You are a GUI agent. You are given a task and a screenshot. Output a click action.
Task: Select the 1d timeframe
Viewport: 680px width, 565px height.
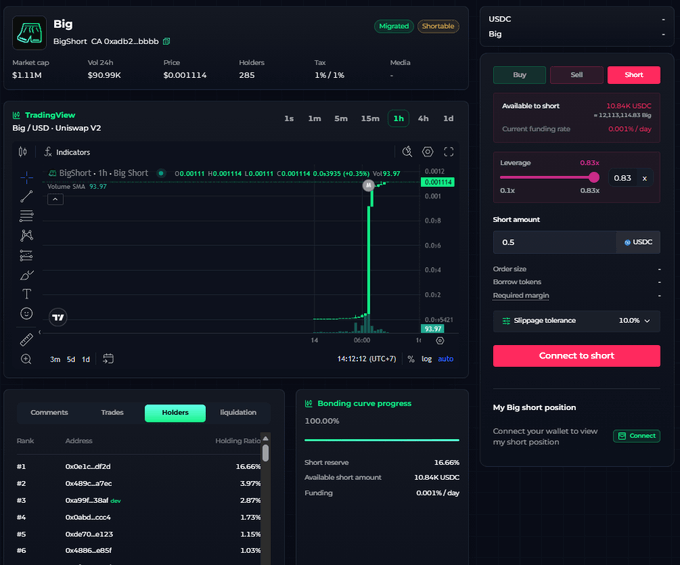click(x=448, y=119)
